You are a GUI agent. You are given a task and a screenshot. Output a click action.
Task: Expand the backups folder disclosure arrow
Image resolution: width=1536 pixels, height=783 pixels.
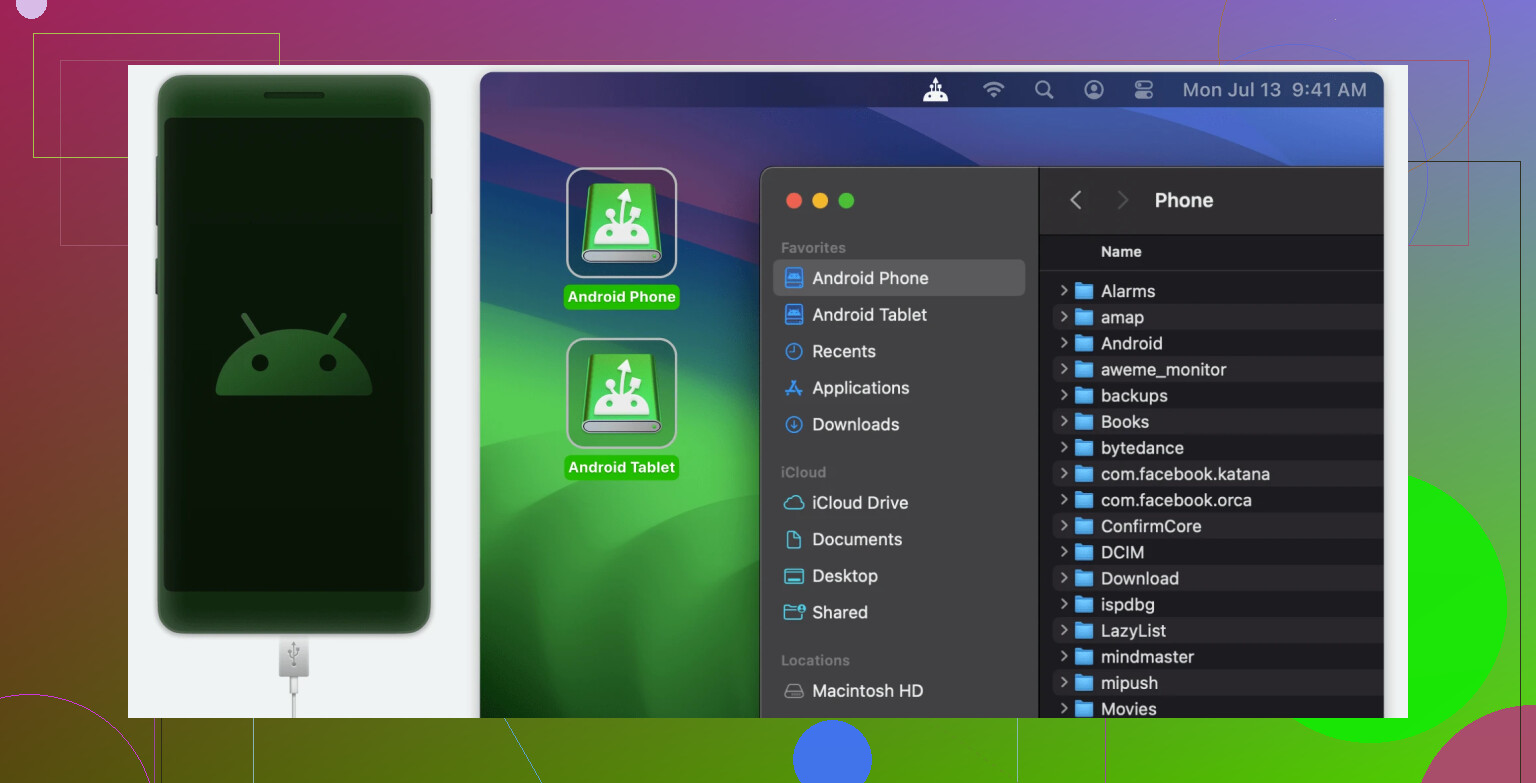pyautogui.click(x=1064, y=395)
